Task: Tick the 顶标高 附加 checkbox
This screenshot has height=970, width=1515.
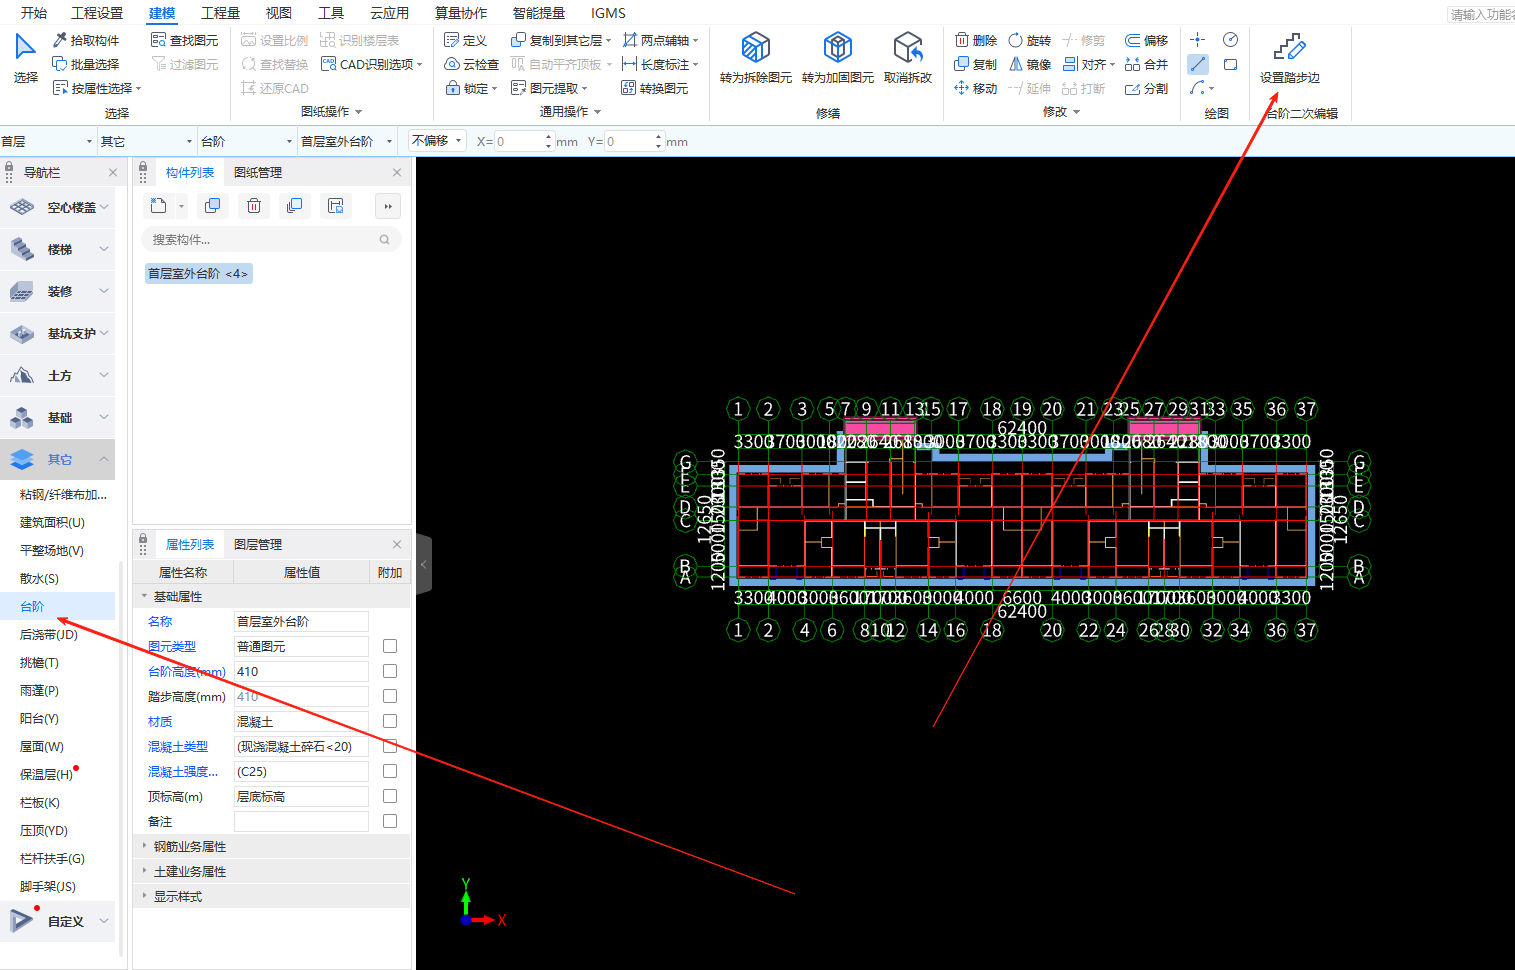Action: pos(390,796)
